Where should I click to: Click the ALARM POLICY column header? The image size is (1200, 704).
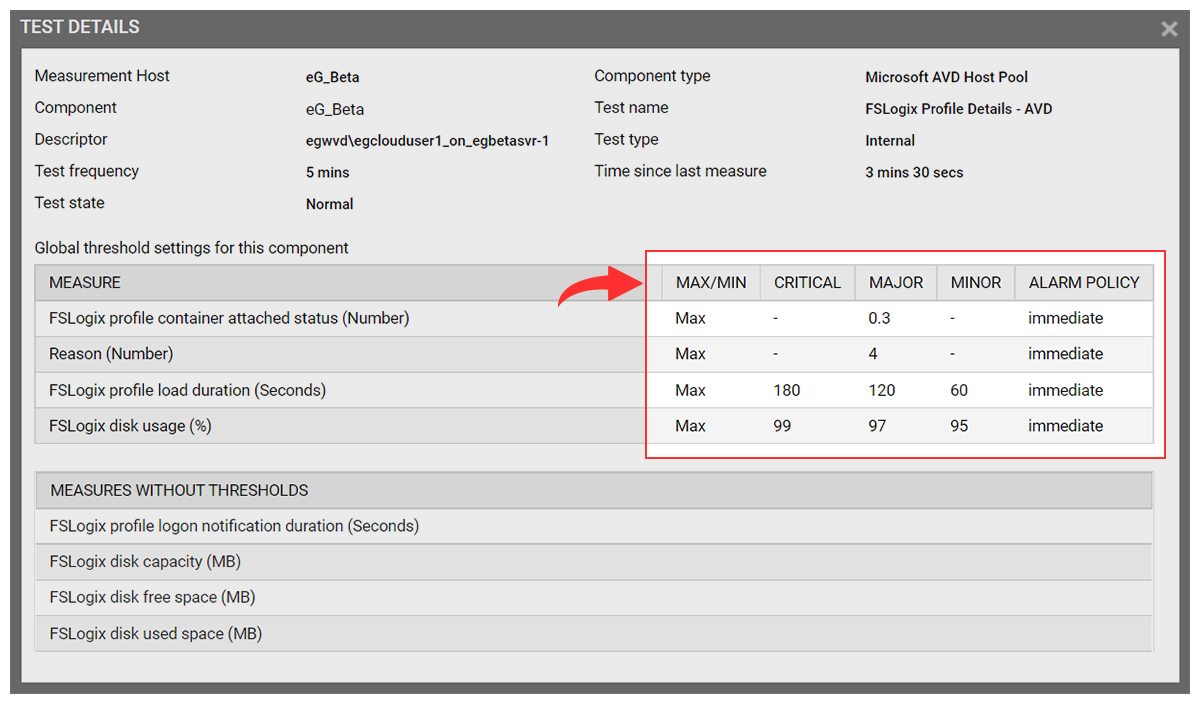1084,283
